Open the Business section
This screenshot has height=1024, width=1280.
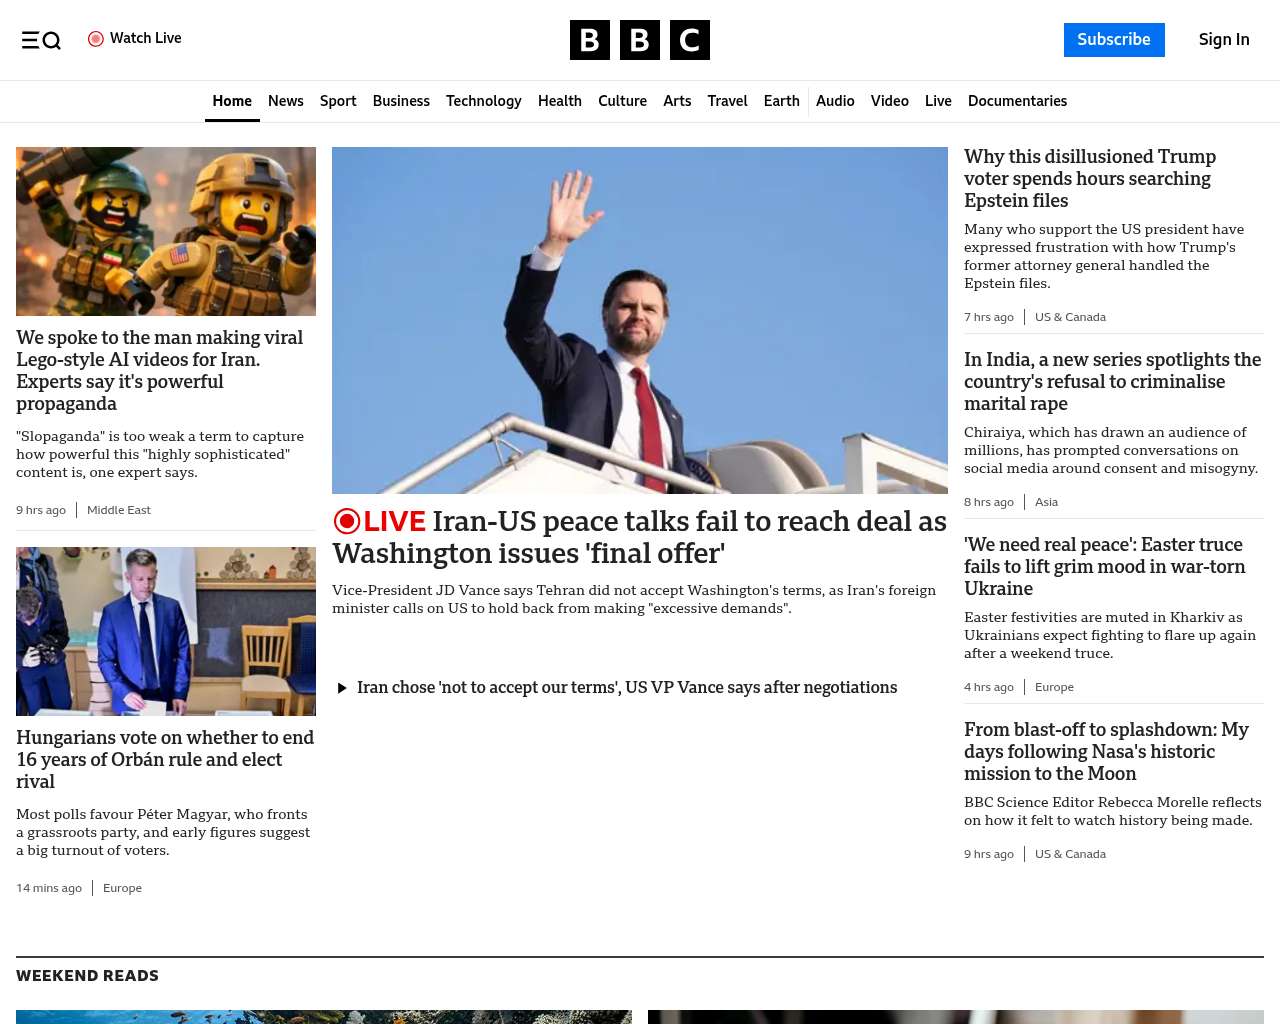[x=401, y=101]
